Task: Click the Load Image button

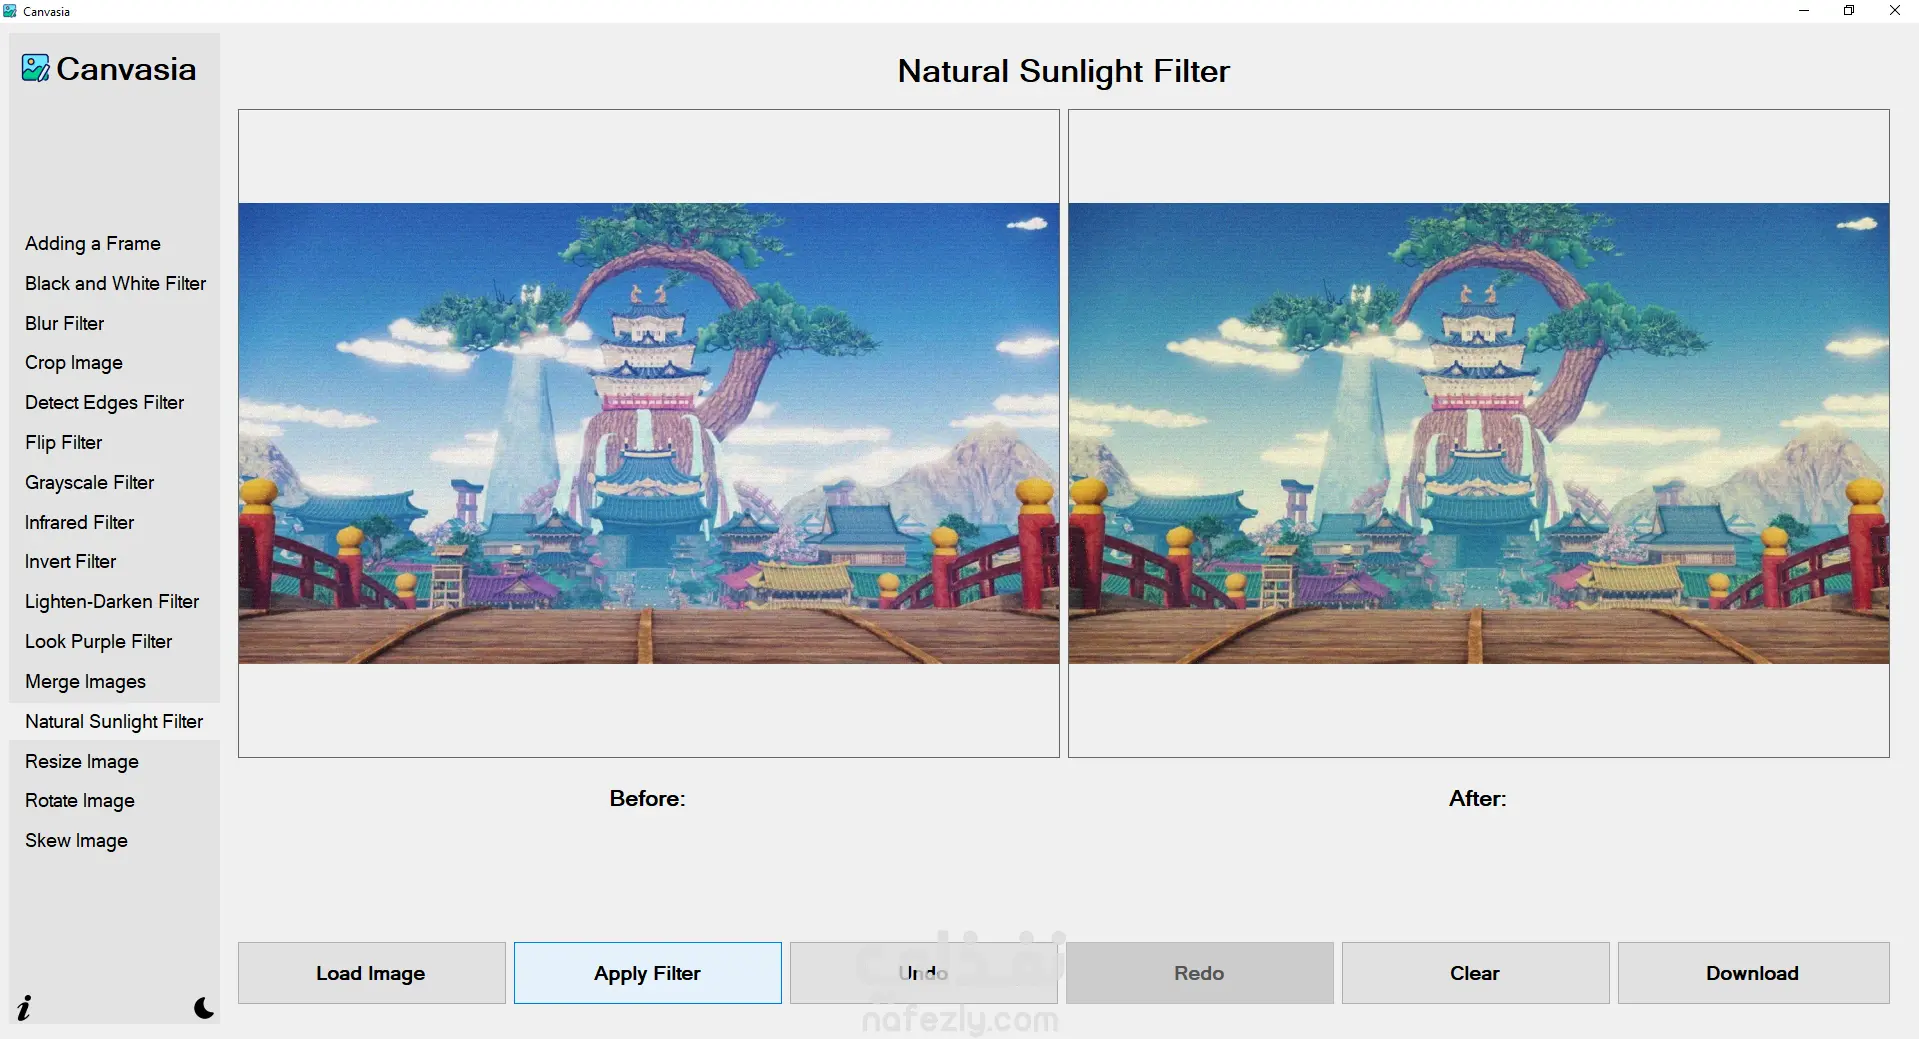Action: tap(371, 973)
